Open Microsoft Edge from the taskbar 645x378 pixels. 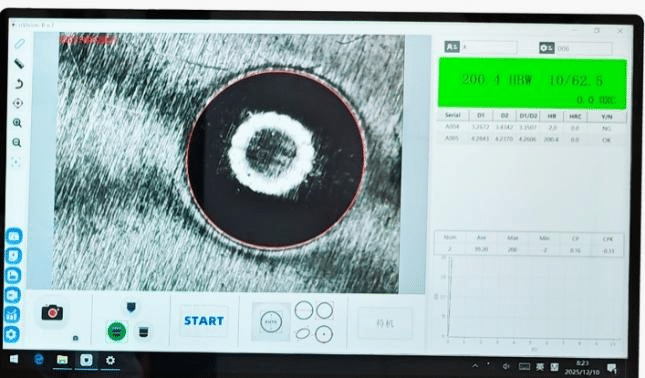click(39, 359)
